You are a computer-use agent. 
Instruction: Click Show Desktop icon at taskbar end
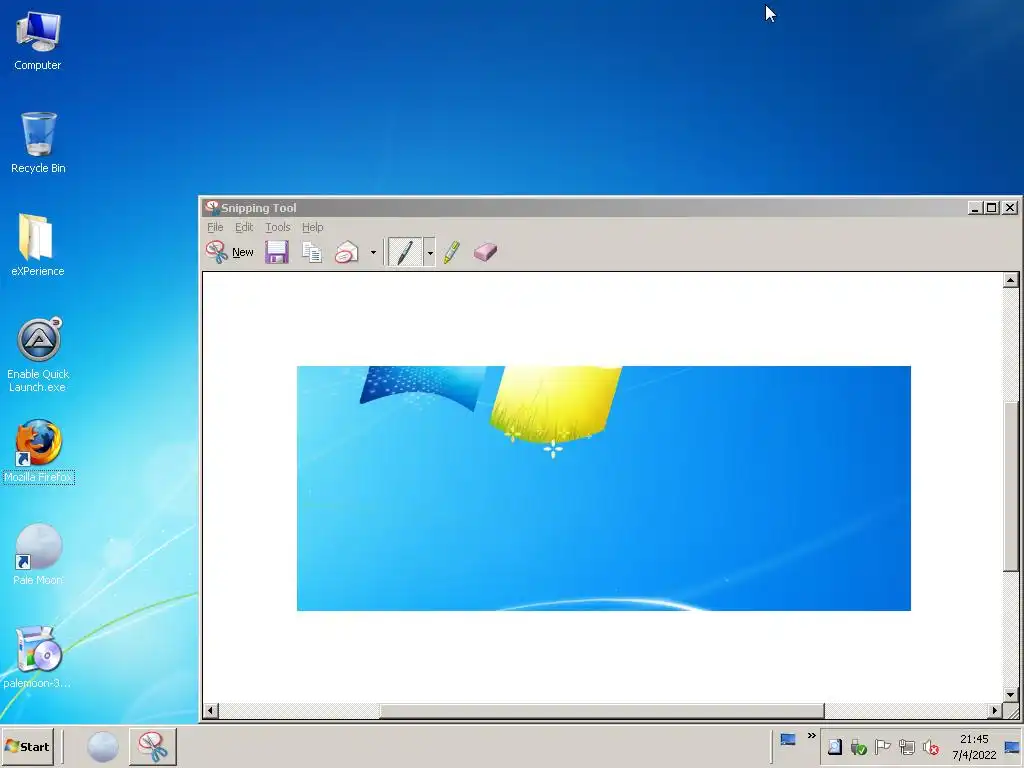1012,747
